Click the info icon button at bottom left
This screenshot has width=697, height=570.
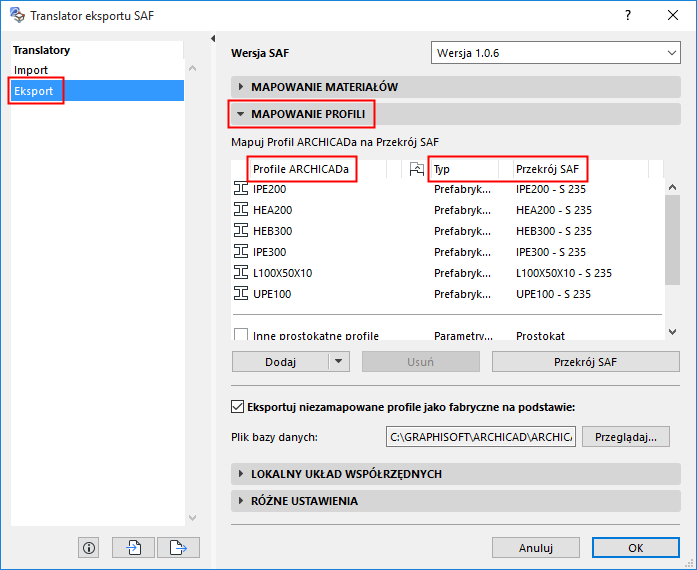point(89,547)
